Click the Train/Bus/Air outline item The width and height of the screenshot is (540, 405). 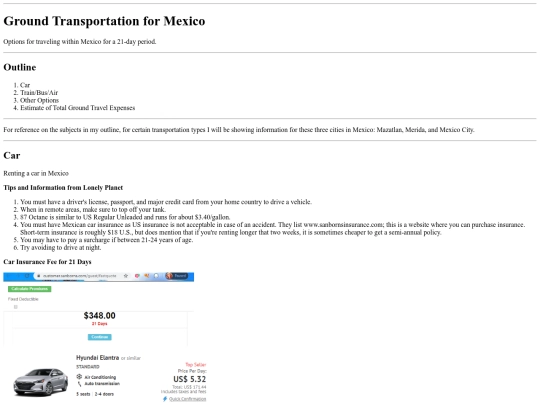coord(39,92)
